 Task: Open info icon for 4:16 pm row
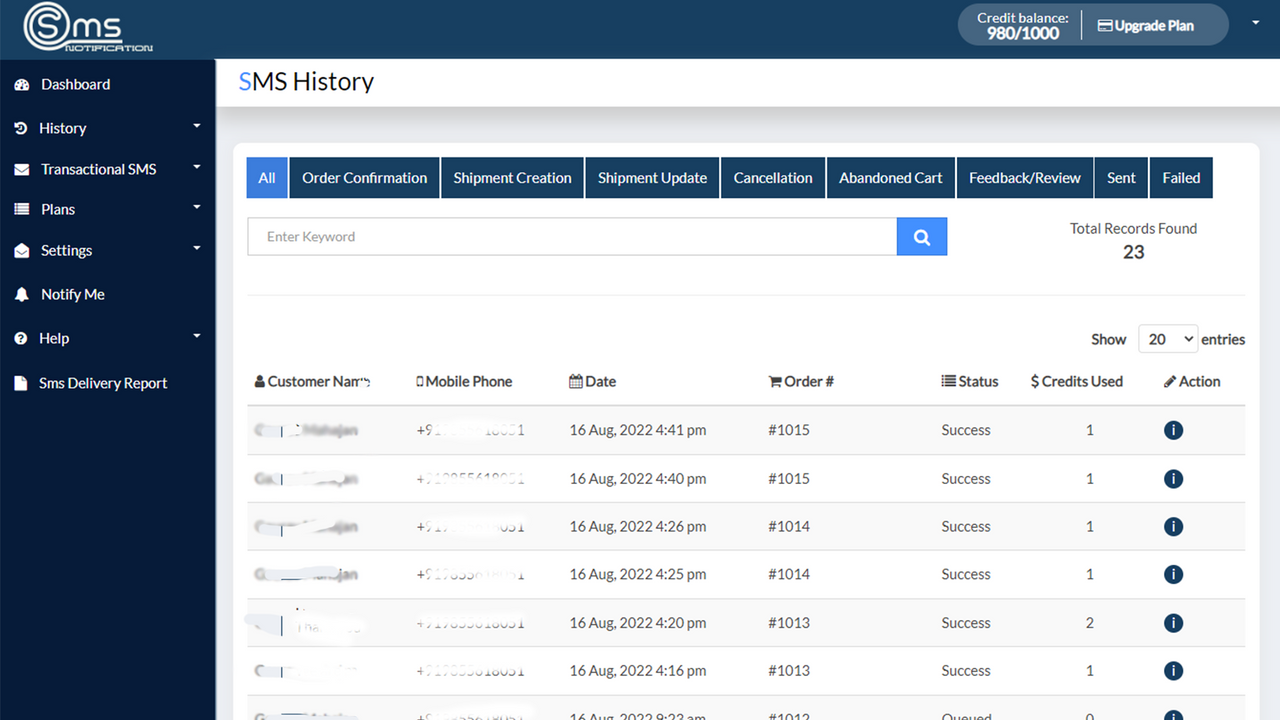point(1174,671)
